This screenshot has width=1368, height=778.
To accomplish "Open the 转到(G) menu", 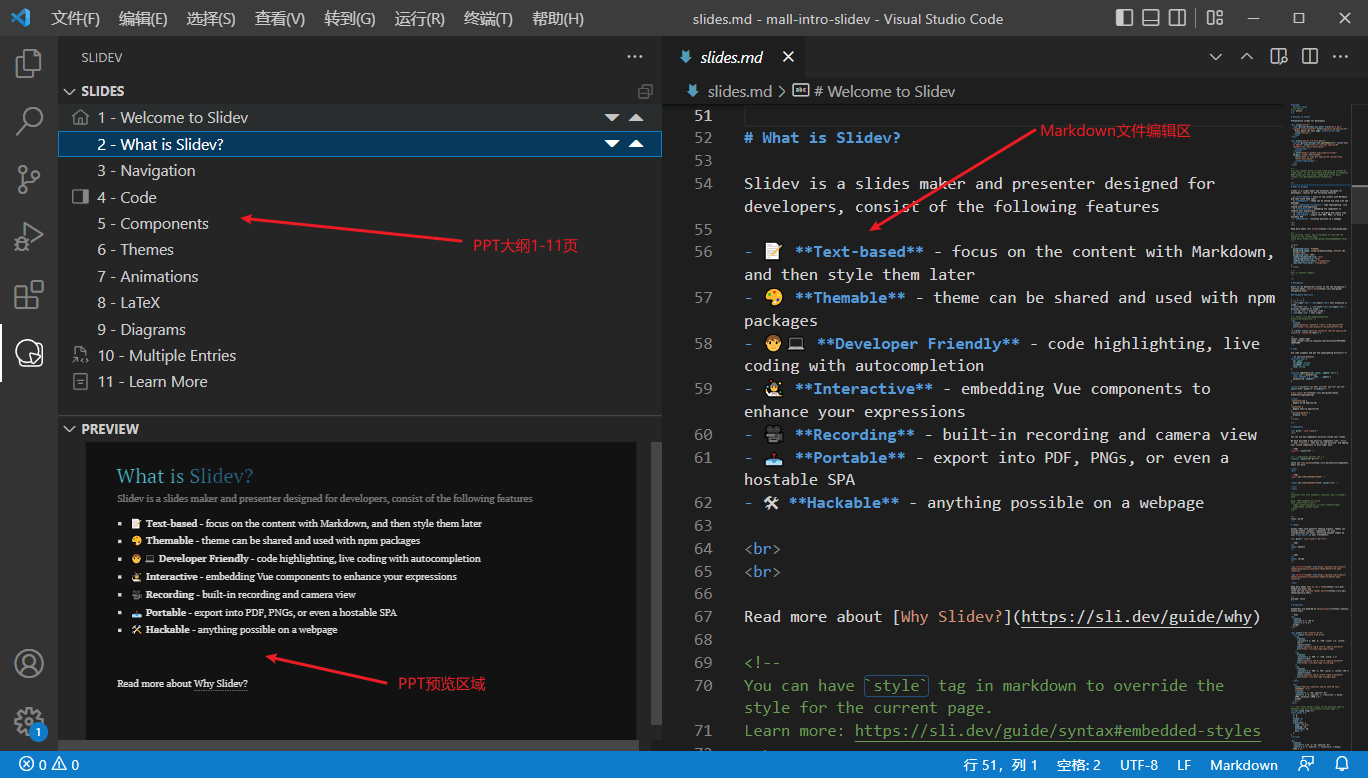I will 350,18.
